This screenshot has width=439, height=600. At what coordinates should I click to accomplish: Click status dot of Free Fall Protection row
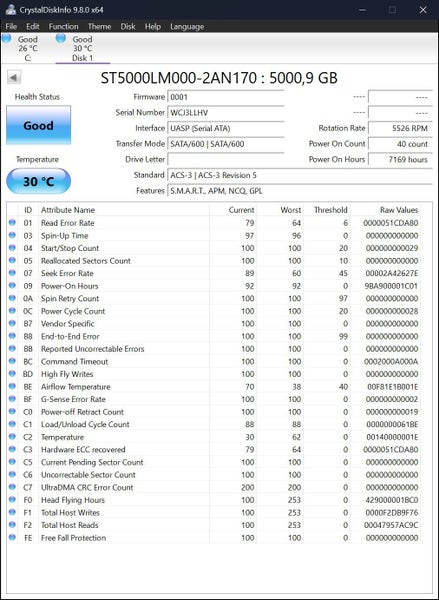[12, 537]
